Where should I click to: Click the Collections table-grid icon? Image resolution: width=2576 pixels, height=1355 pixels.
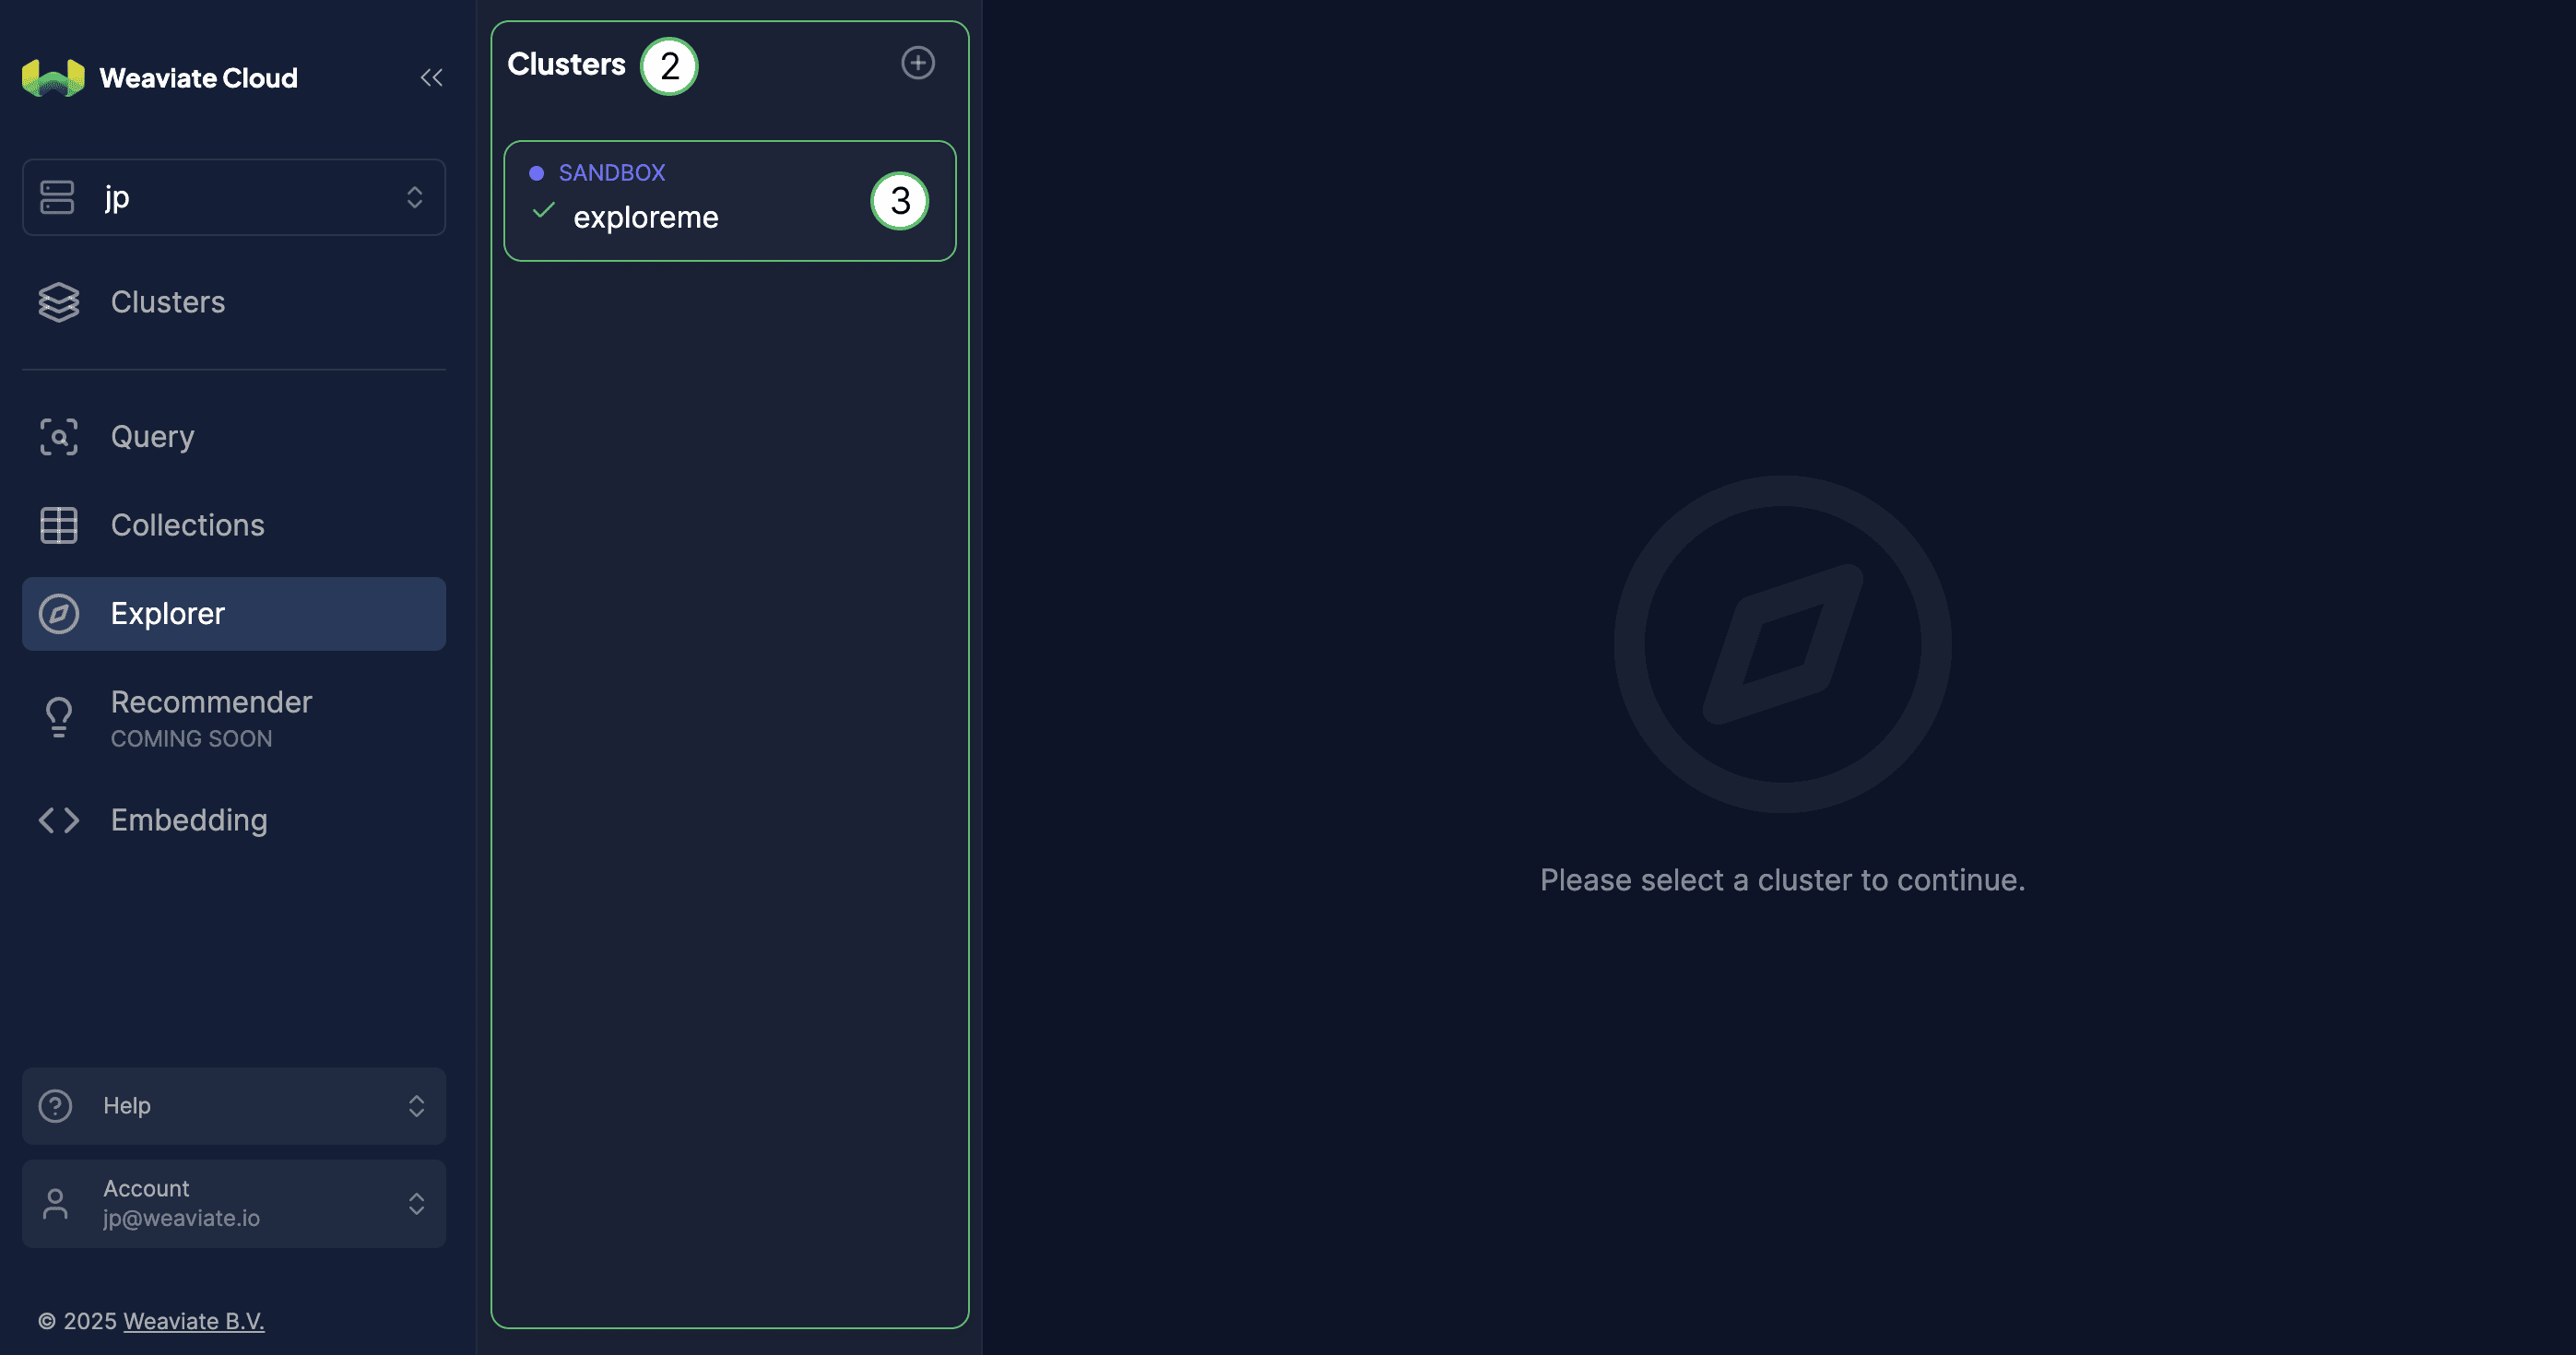(59, 525)
